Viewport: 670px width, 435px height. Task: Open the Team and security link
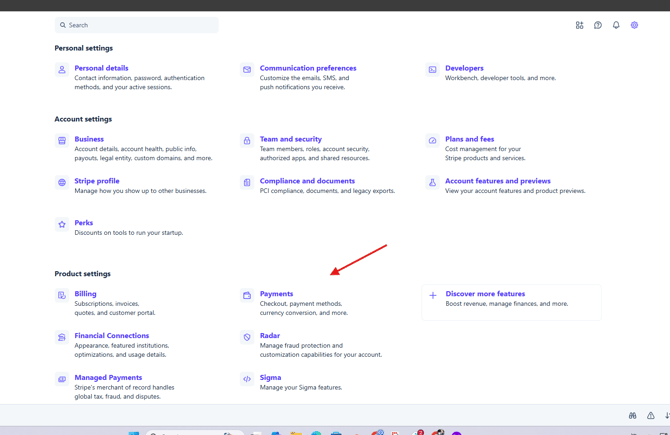291,139
